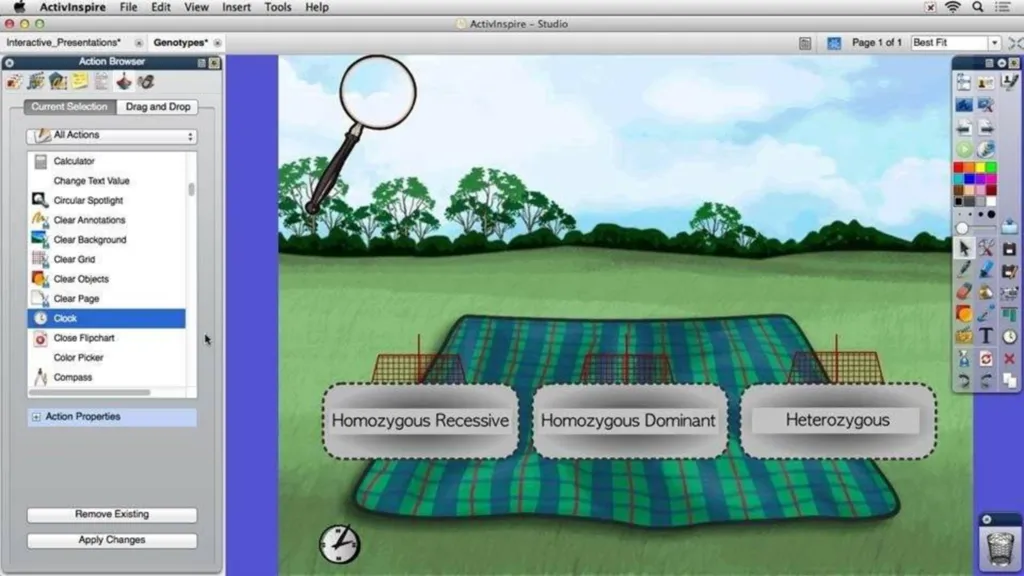Pick the red color swatch in palette
This screenshot has height=576, width=1024.
[958, 168]
